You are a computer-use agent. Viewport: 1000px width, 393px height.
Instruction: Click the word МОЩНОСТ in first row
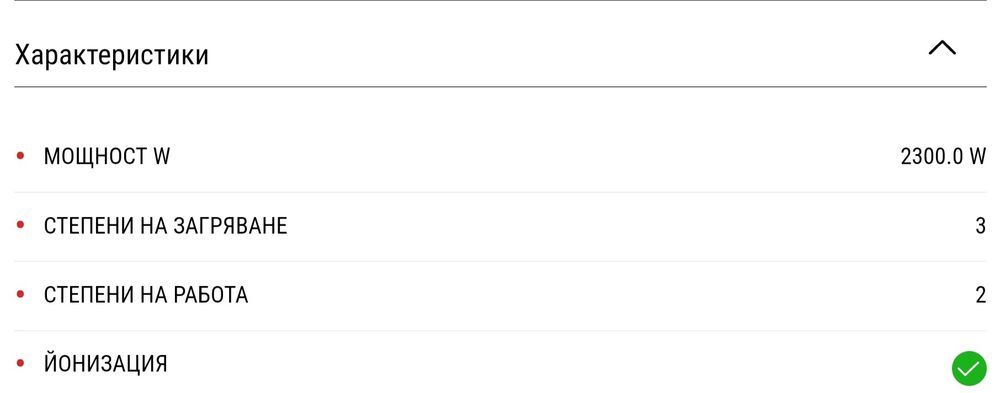96,156
